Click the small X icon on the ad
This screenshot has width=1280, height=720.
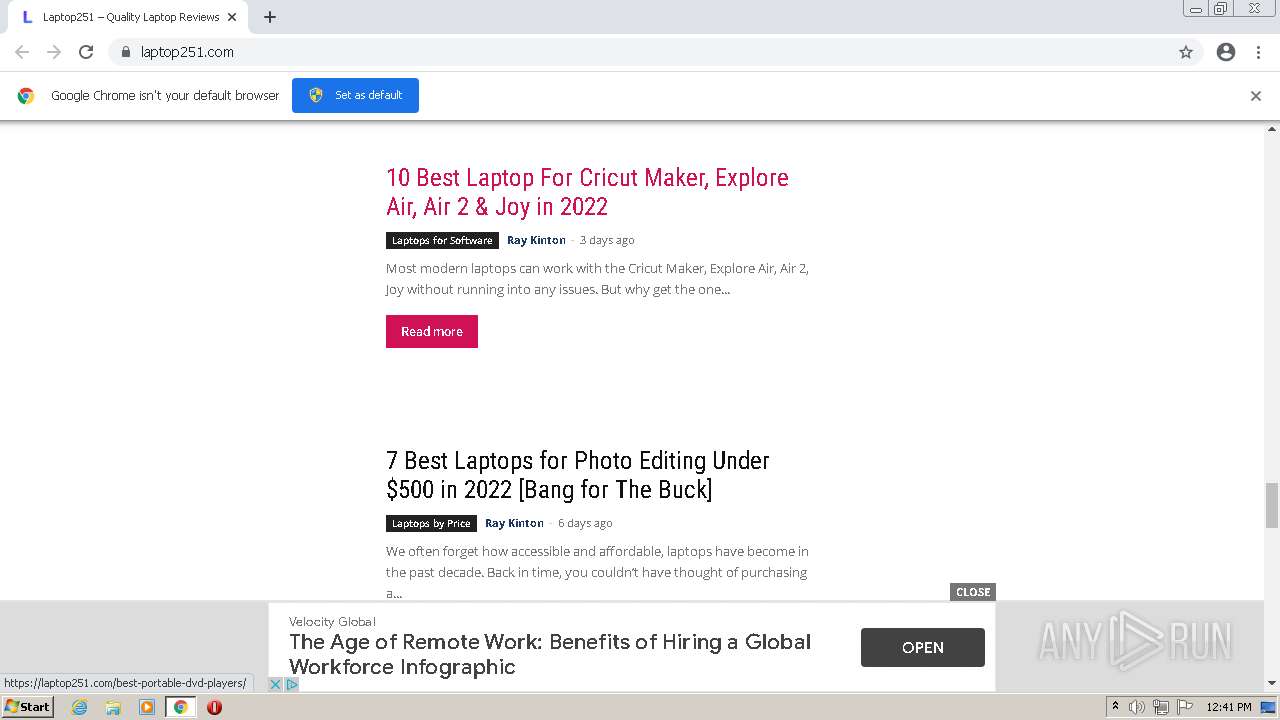pos(276,684)
